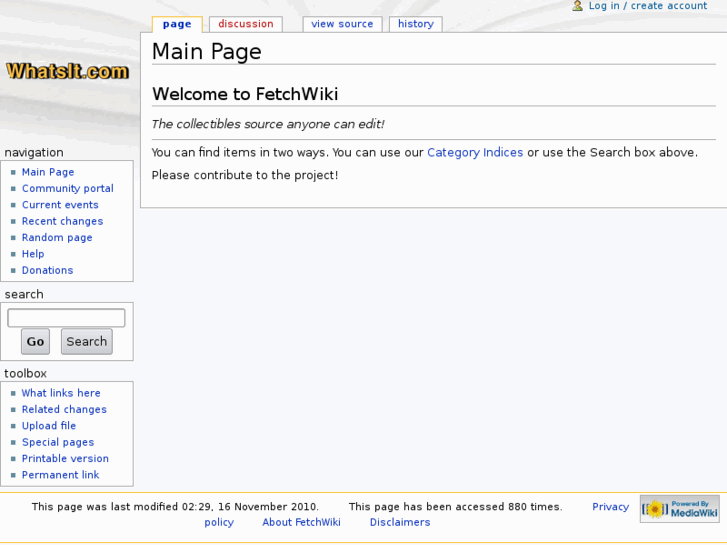
Task: Click the last modified 16 November 2010 text
Action: coord(175,507)
